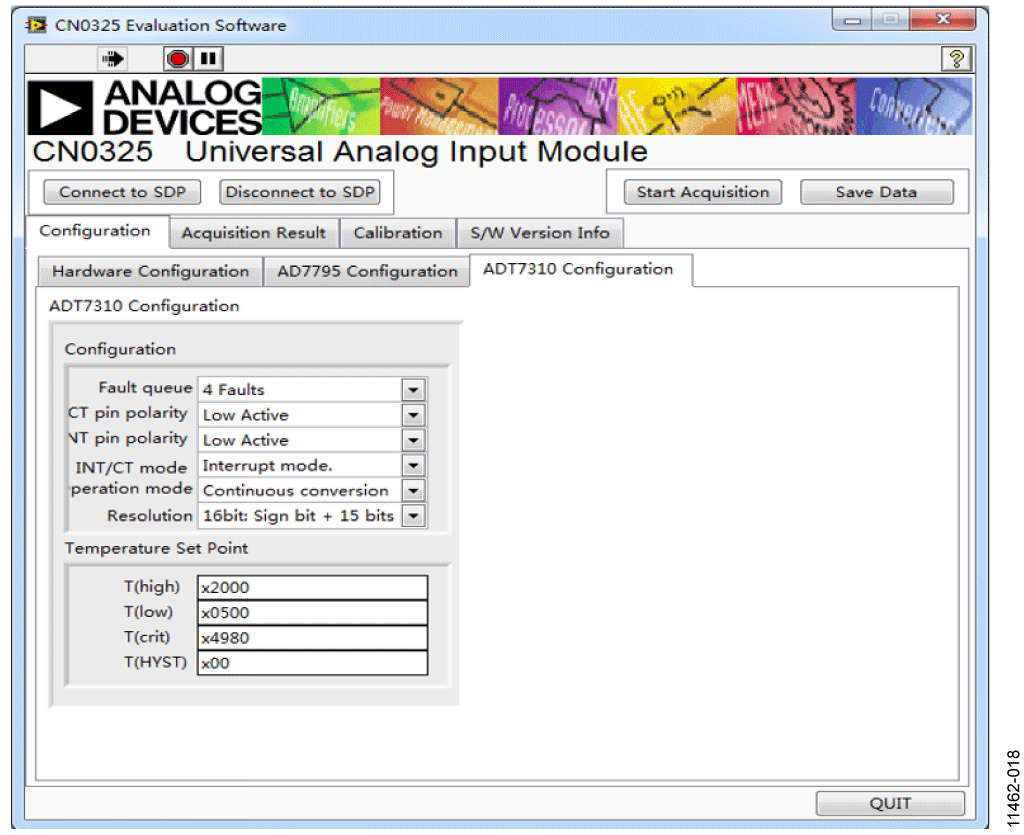Select the AD7795 Configuration sub-tab
Image resolution: width=1024 pixels, height=835 pixels.
(367, 272)
